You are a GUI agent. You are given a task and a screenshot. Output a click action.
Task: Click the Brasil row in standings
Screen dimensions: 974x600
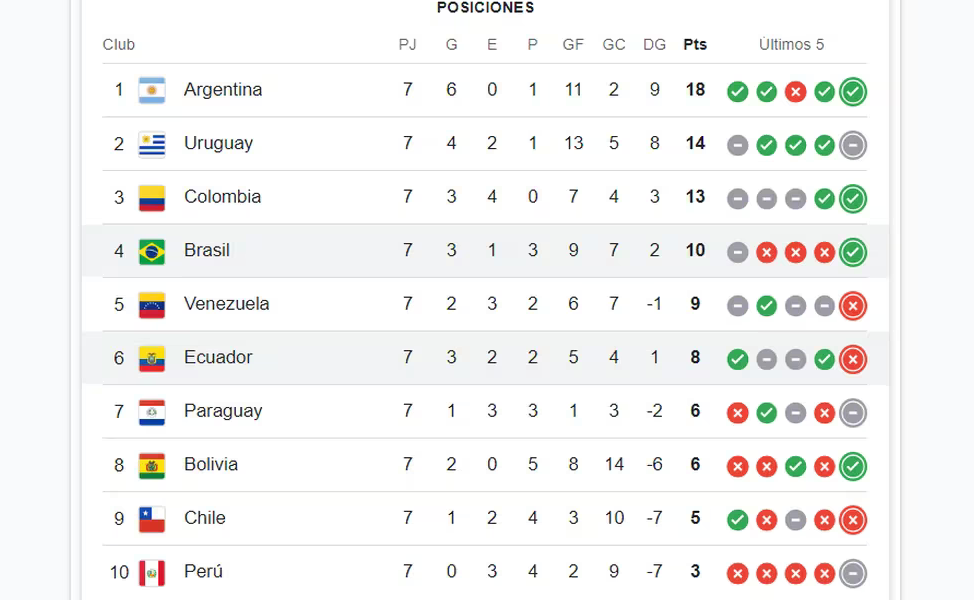485,251
